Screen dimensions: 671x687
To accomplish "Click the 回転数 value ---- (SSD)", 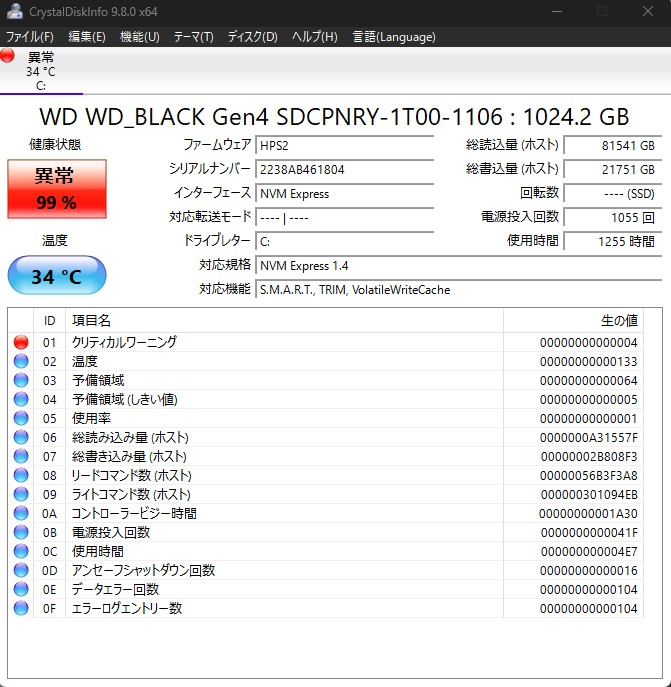I will pyautogui.click(x=612, y=193).
